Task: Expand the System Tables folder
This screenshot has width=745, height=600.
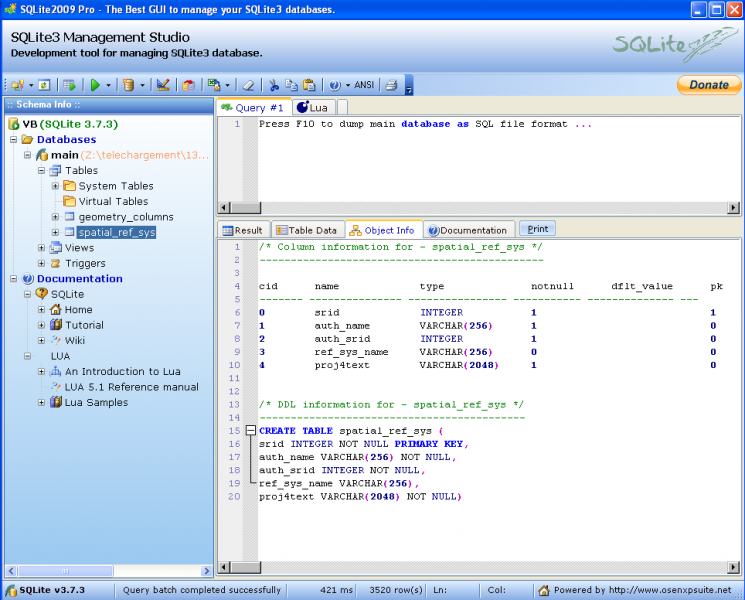Action: (55, 186)
